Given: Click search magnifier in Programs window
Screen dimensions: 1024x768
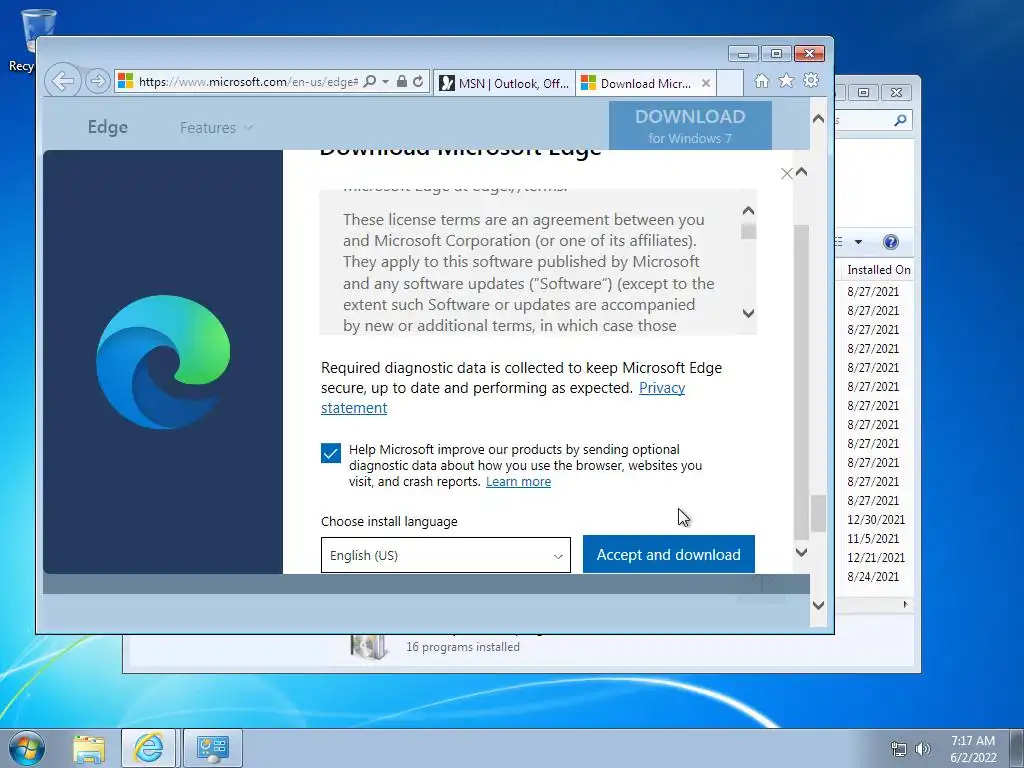Looking at the screenshot, I should (901, 120).
